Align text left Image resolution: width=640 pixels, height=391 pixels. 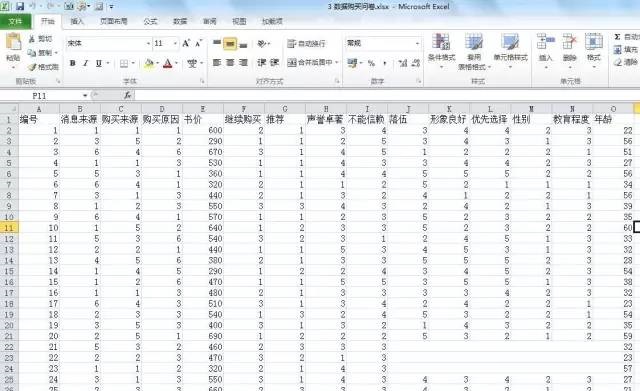[x=217, y=62]
